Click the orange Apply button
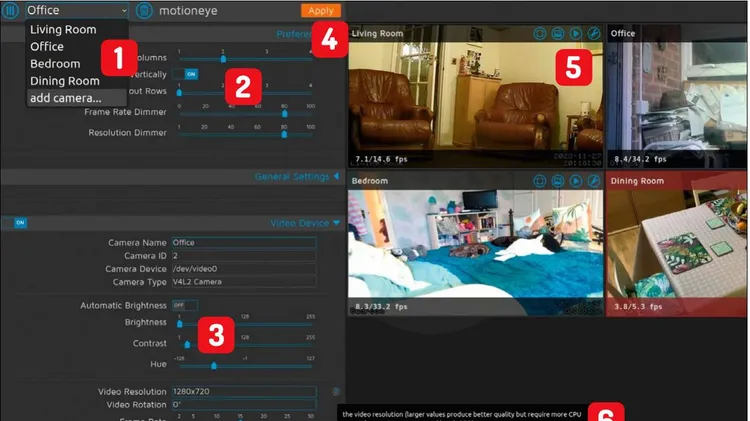 [x=321, y=11]
